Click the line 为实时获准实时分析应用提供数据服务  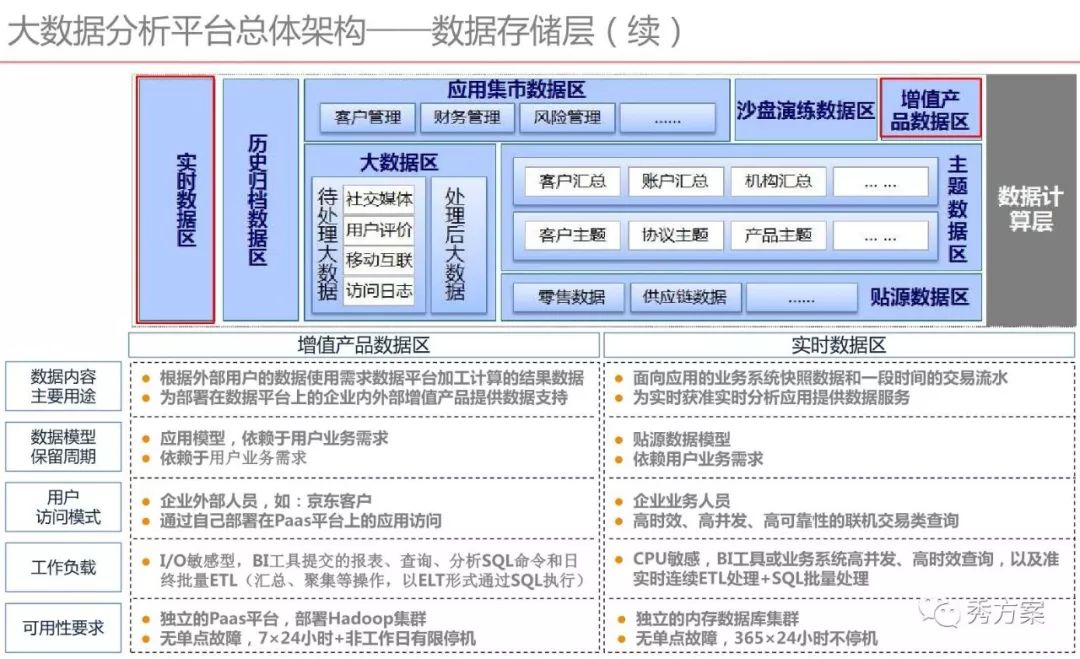tap(771, 397)
